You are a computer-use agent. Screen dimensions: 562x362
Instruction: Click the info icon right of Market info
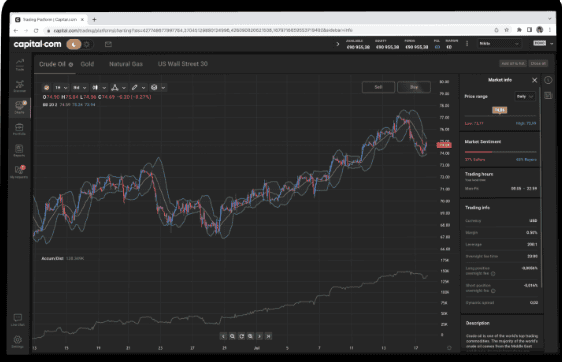(x=548, y=80)
